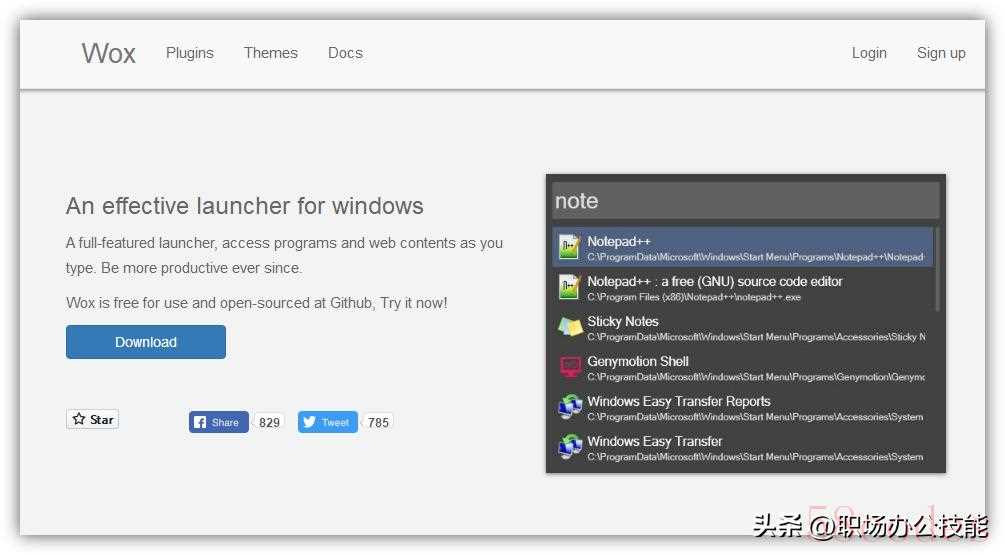Click the star icon in Star button

(x=79, y=418)
